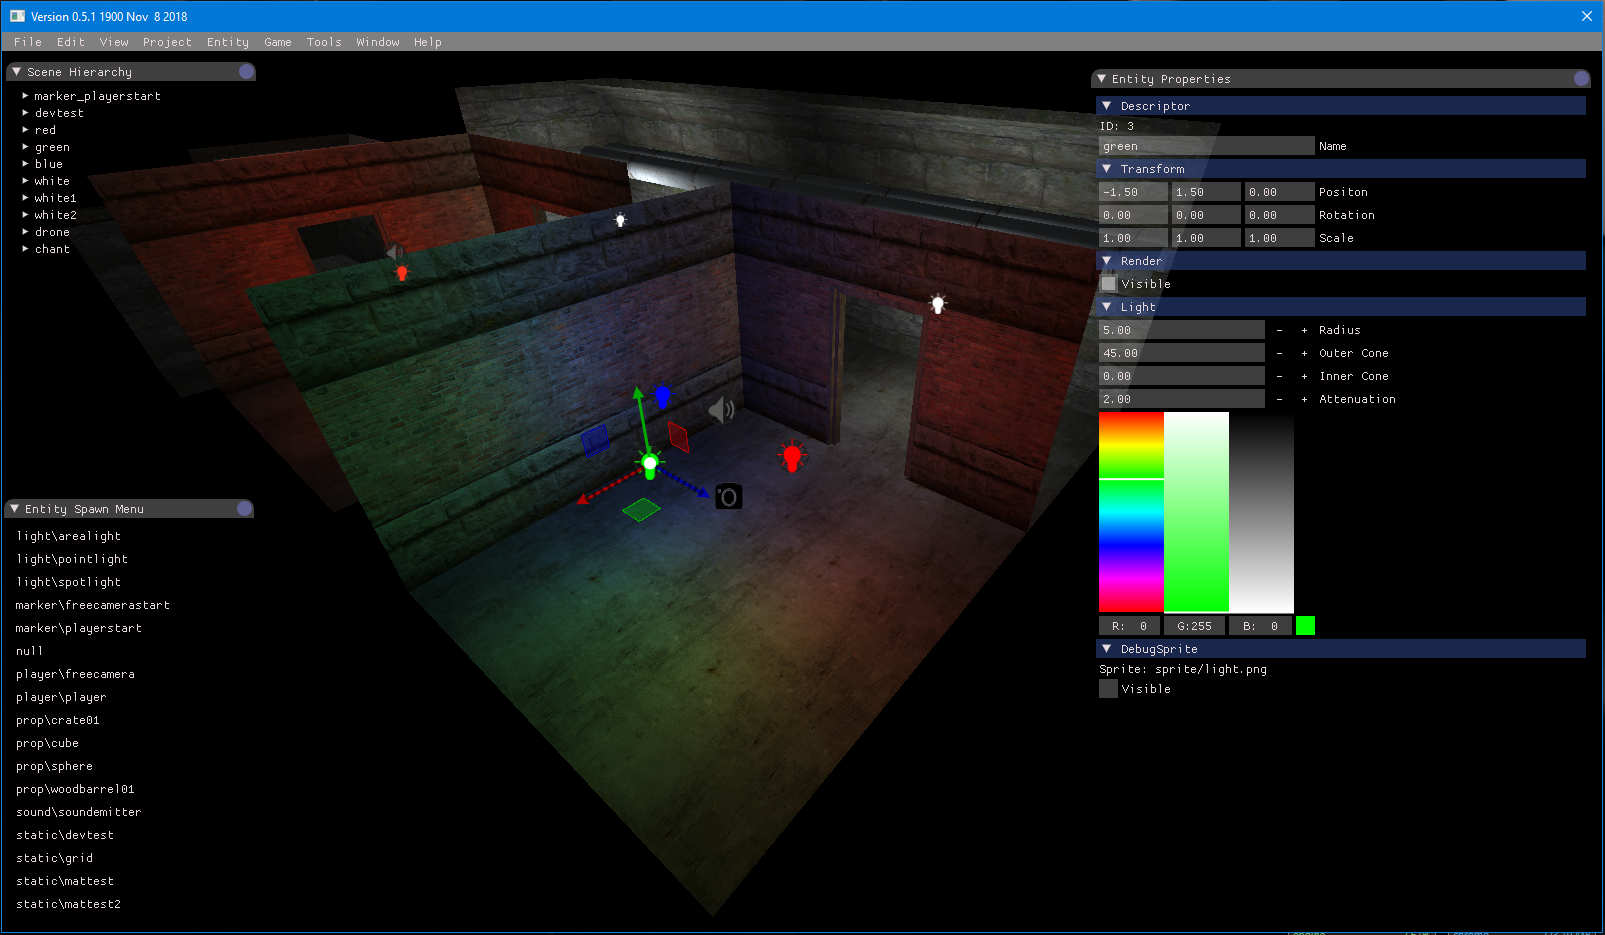Open the Entity menu
The height and width of the screenshot is (935, 1605).
point(228,42)
